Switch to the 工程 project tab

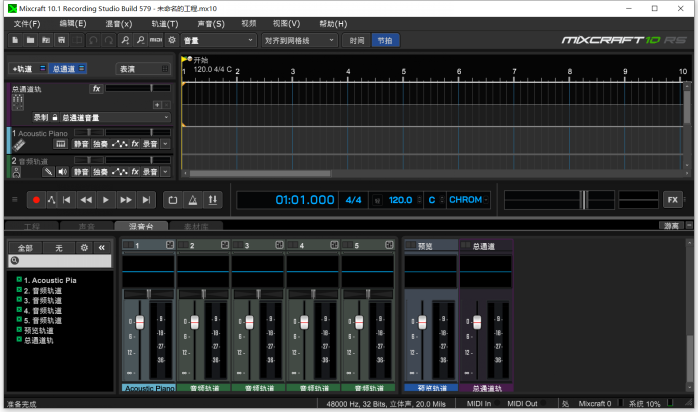(32, 226)
